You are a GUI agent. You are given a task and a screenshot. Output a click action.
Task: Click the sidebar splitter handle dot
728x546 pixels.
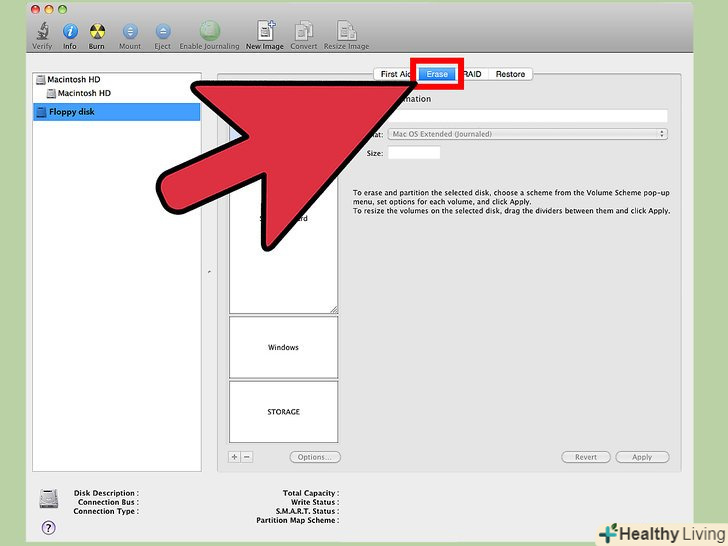209,272
